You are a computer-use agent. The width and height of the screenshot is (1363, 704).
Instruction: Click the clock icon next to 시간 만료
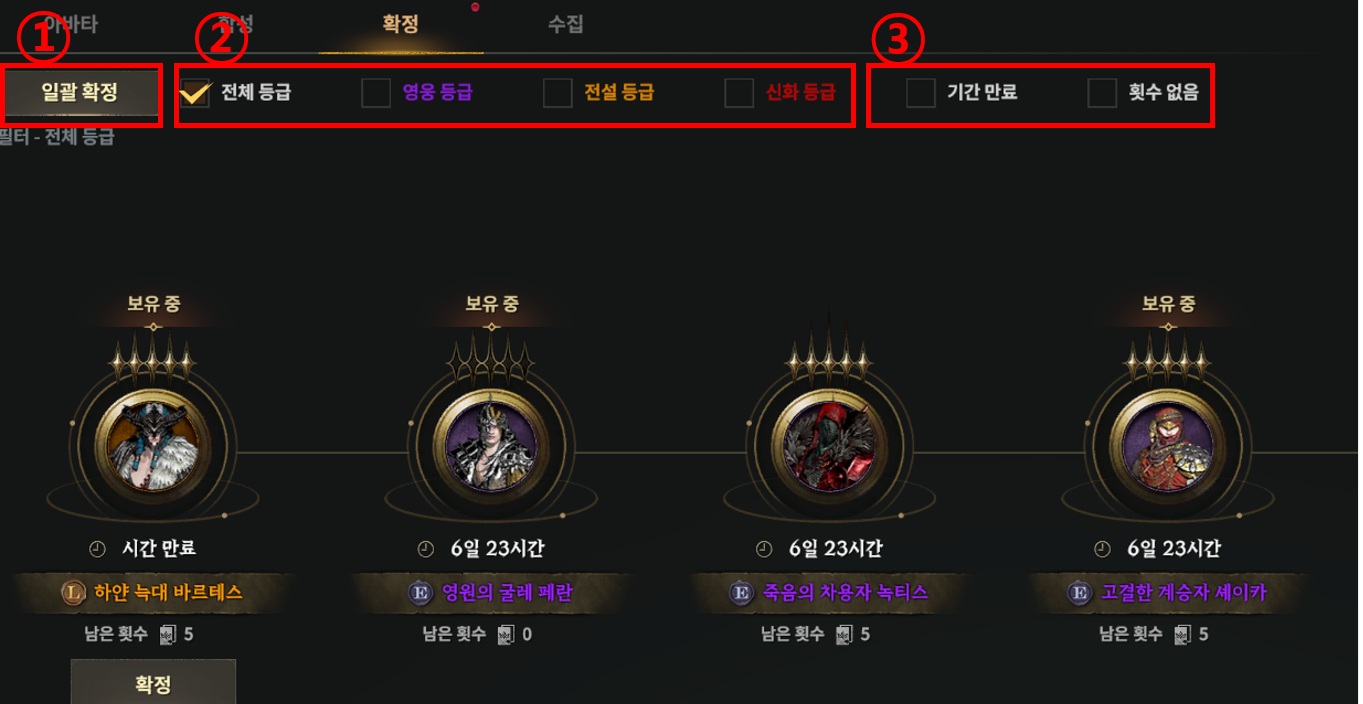97,548
